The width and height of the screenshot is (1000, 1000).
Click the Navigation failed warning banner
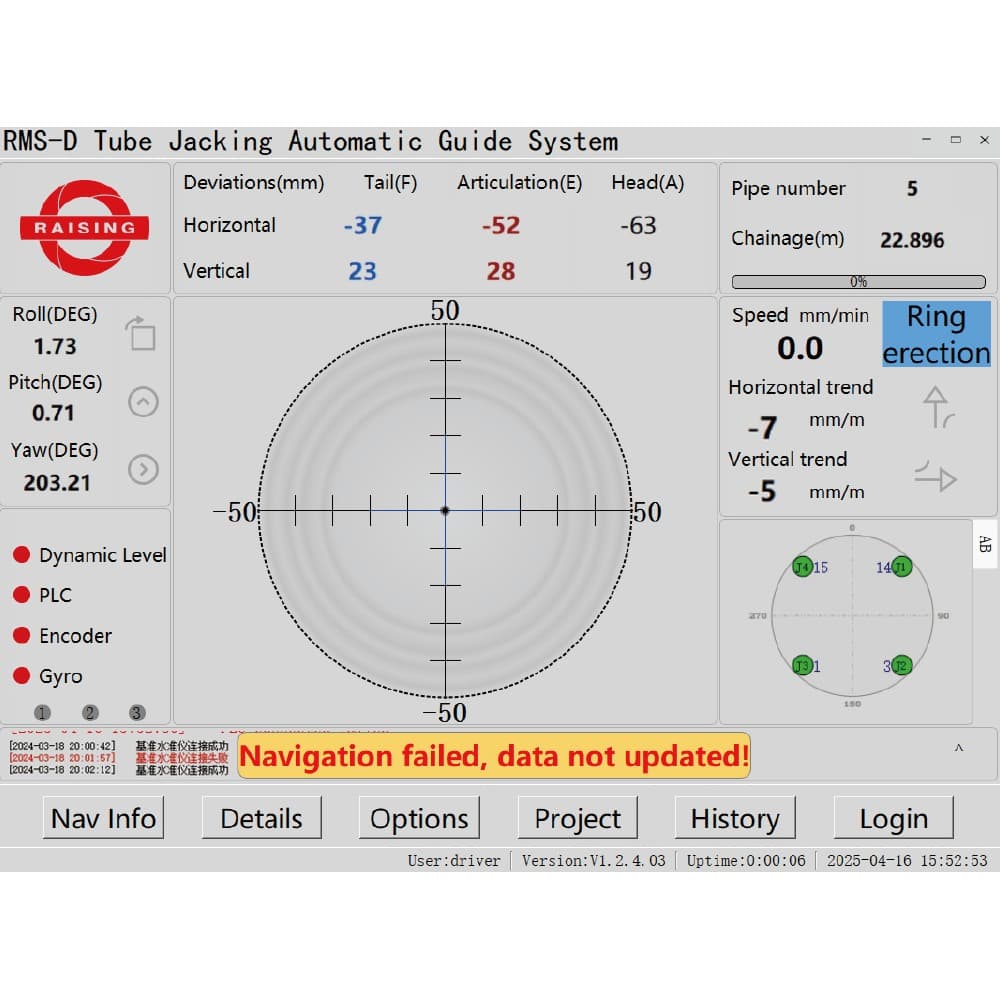click(x=494, y=756)
